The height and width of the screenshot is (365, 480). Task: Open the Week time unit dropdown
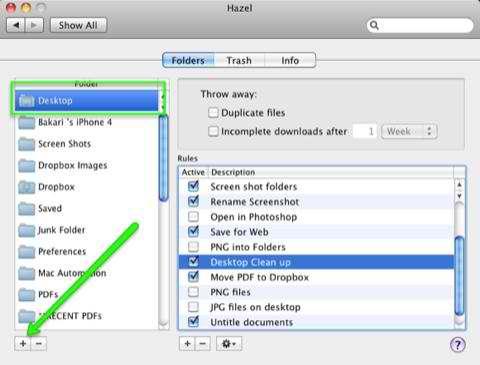pyautogui.click(x=409, y=131)
